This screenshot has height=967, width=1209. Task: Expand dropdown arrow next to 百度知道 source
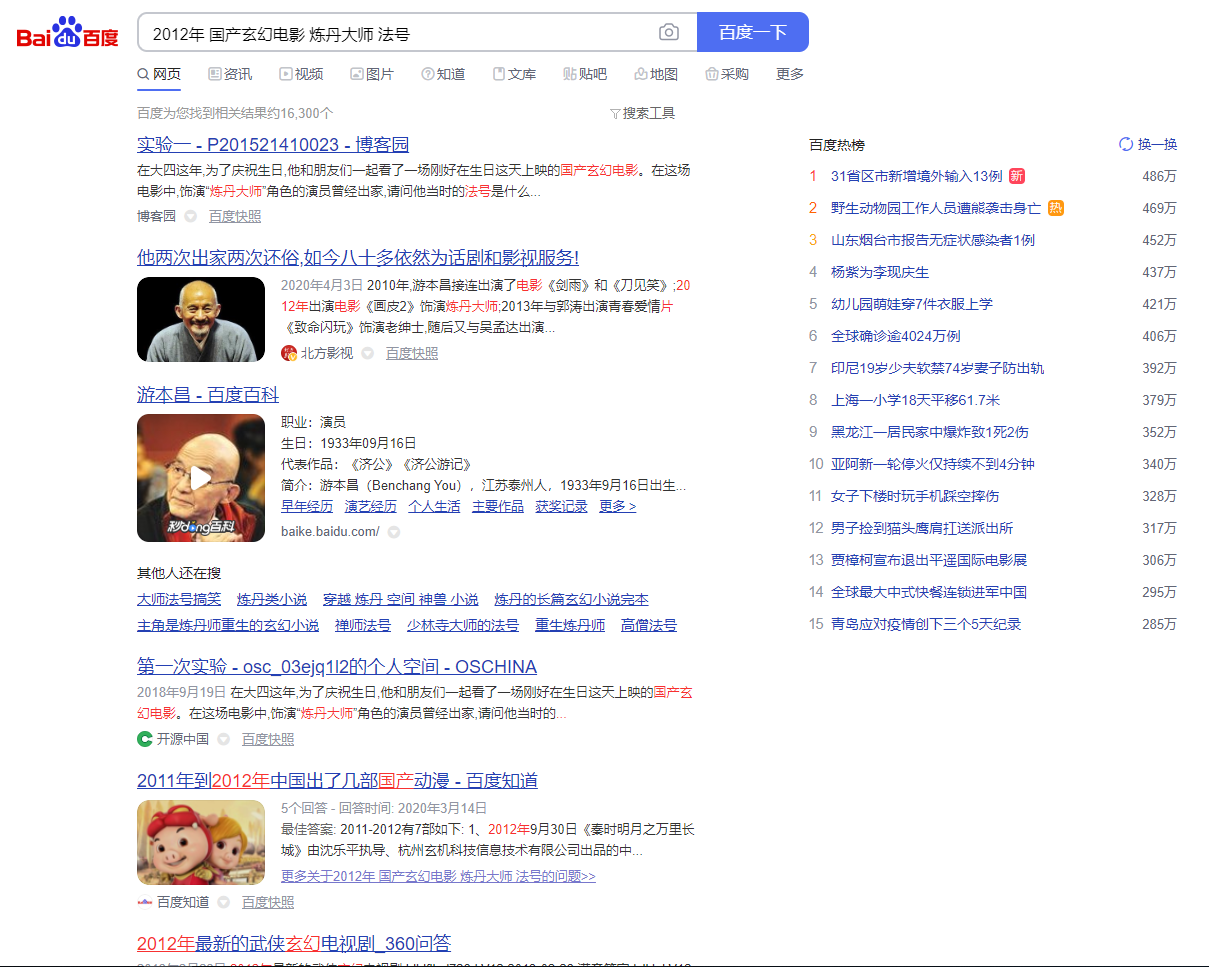(223, 902)
